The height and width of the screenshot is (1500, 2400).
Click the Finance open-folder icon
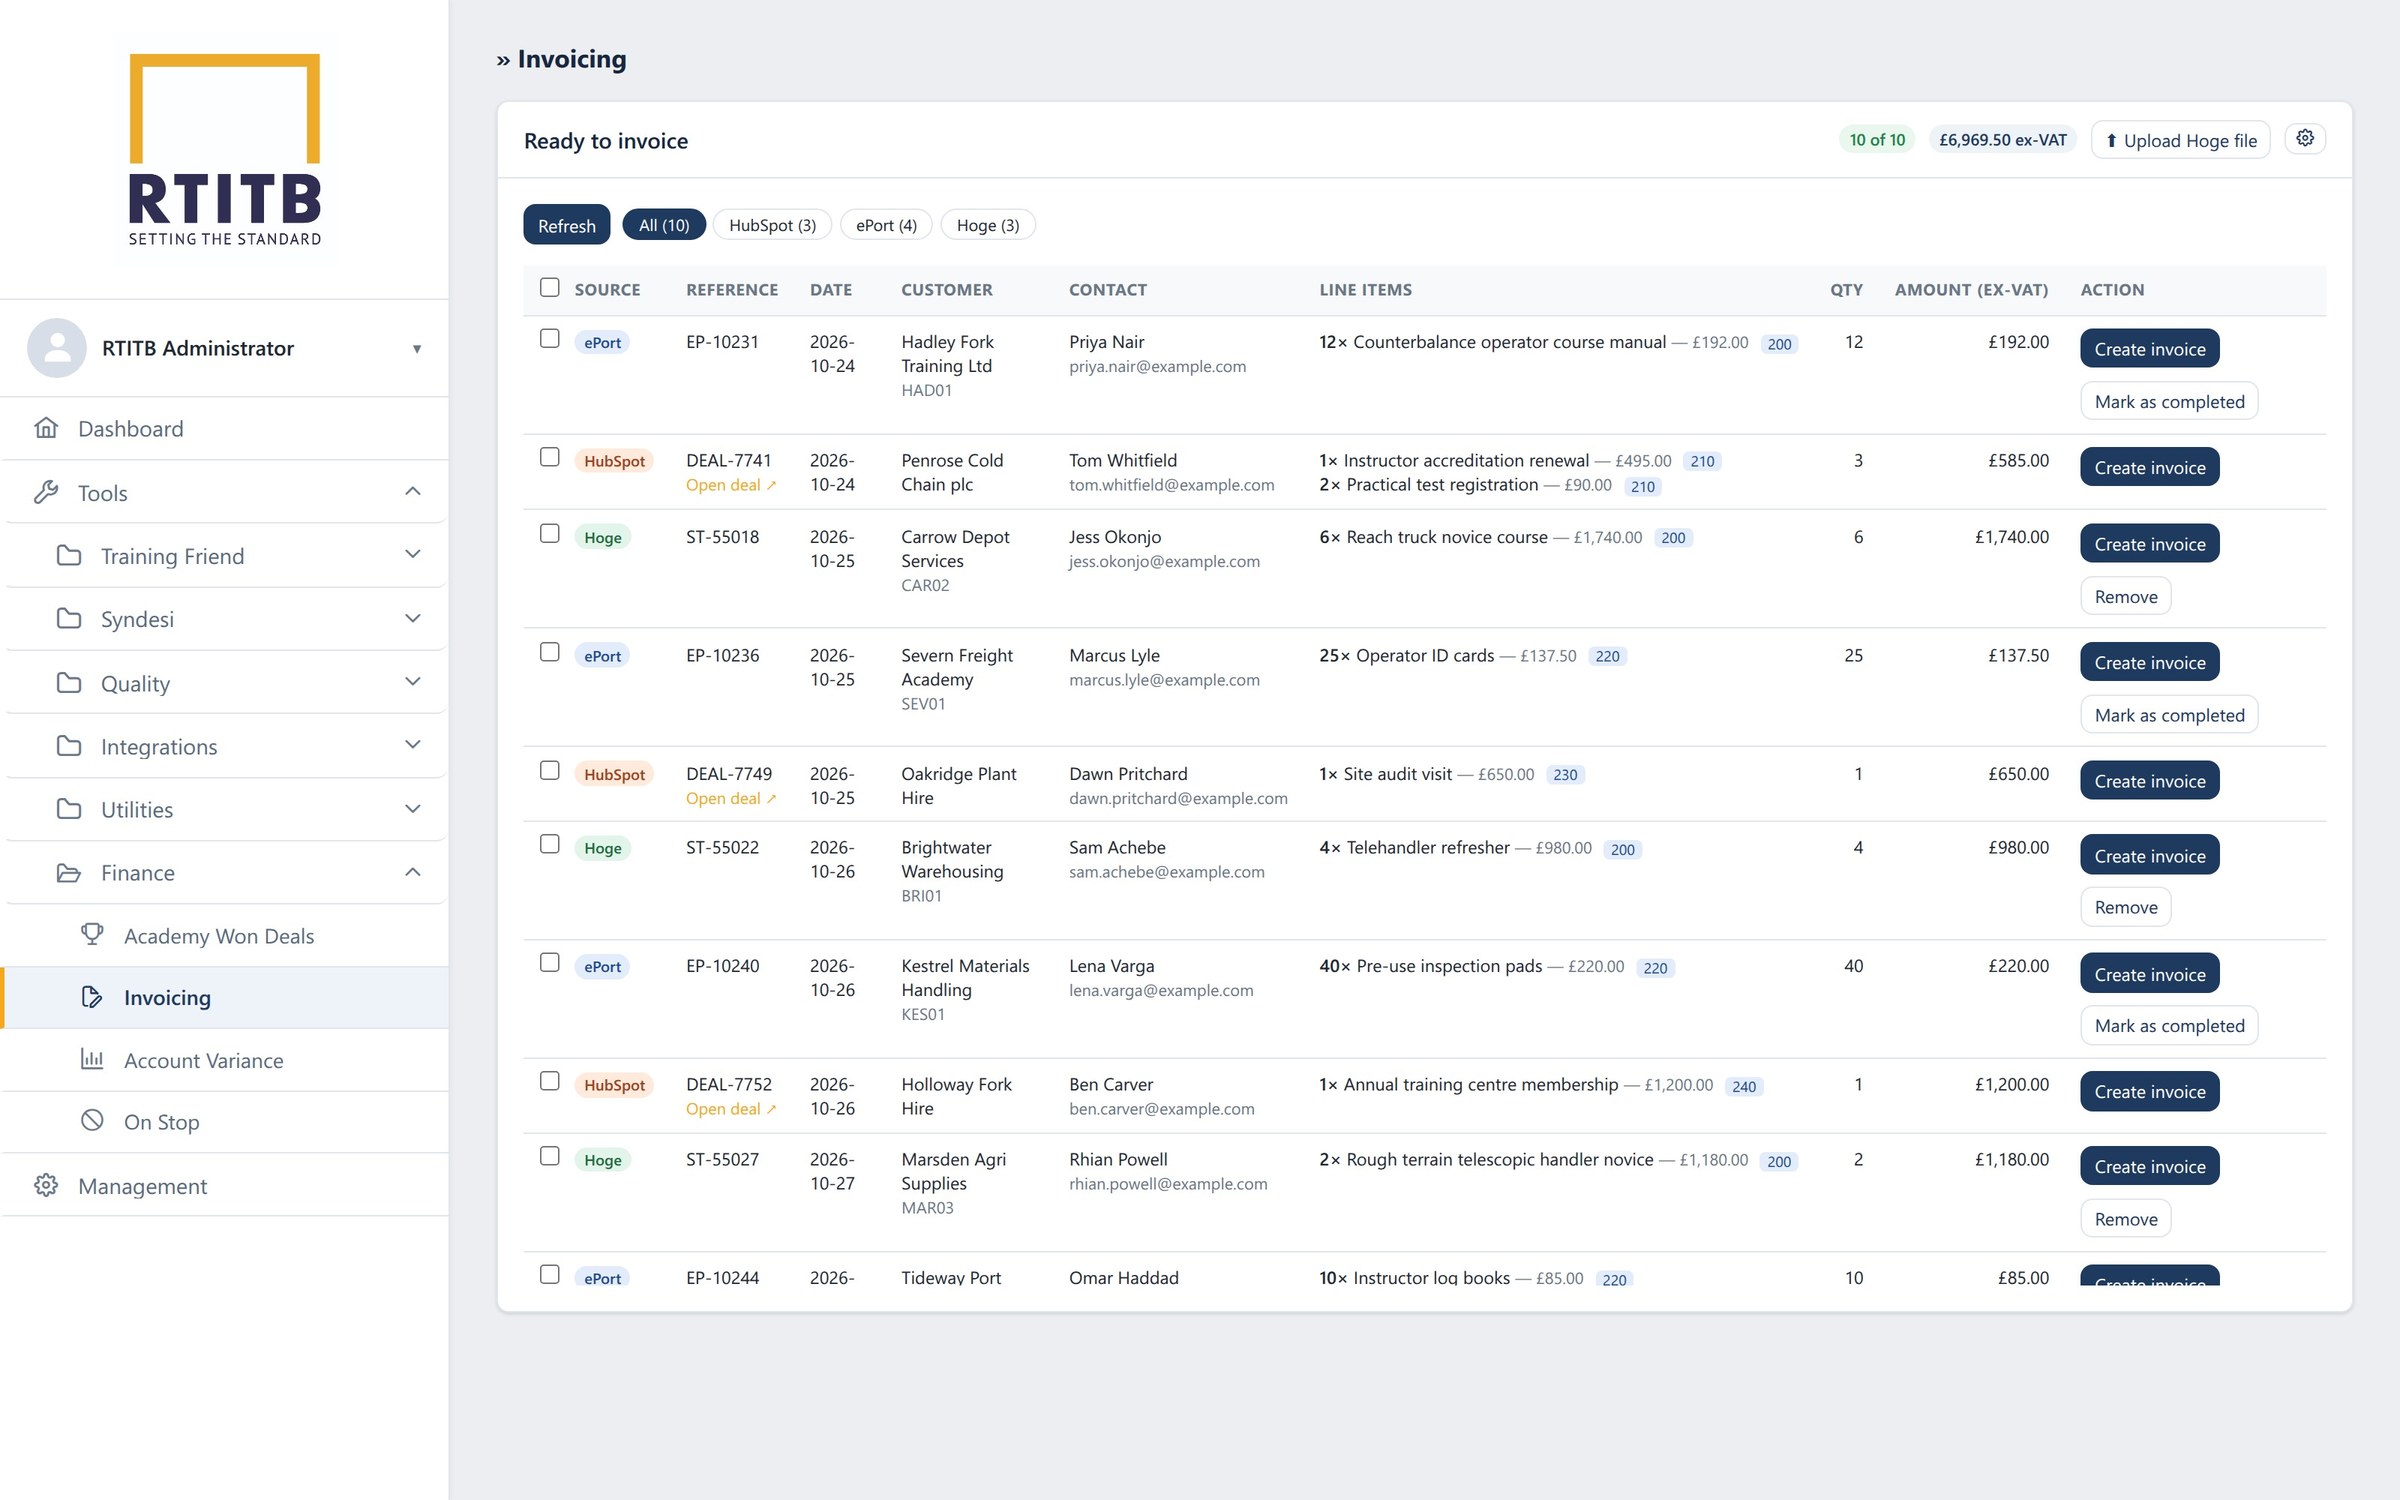click(69, 872)
